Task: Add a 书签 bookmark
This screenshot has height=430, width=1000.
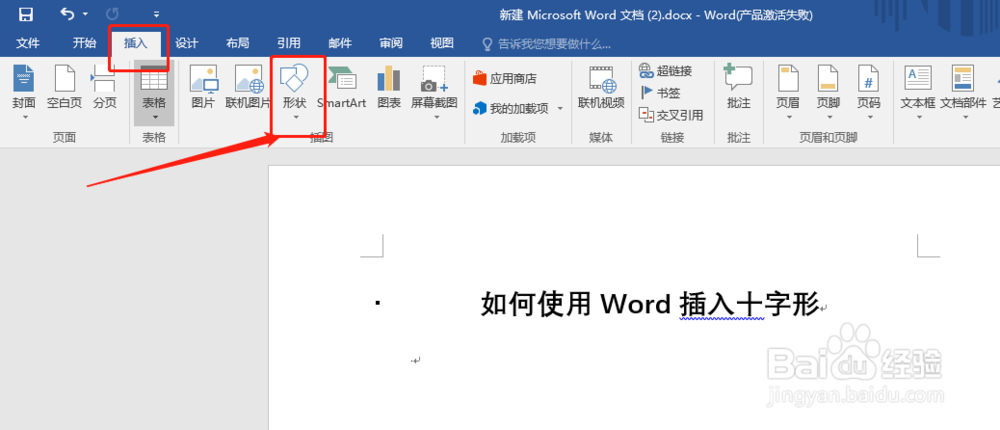Action: pos(660,93)
